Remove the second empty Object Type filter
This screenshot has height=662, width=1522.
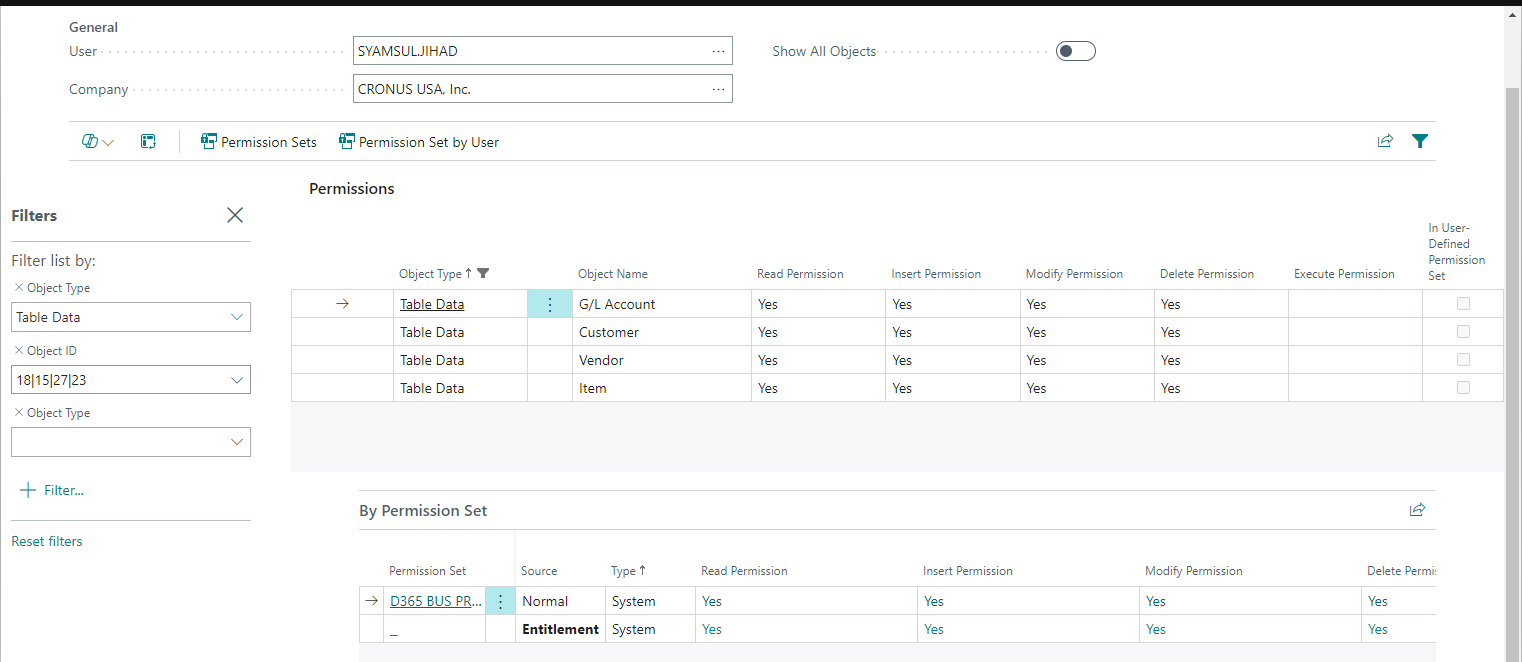(19, 413)
